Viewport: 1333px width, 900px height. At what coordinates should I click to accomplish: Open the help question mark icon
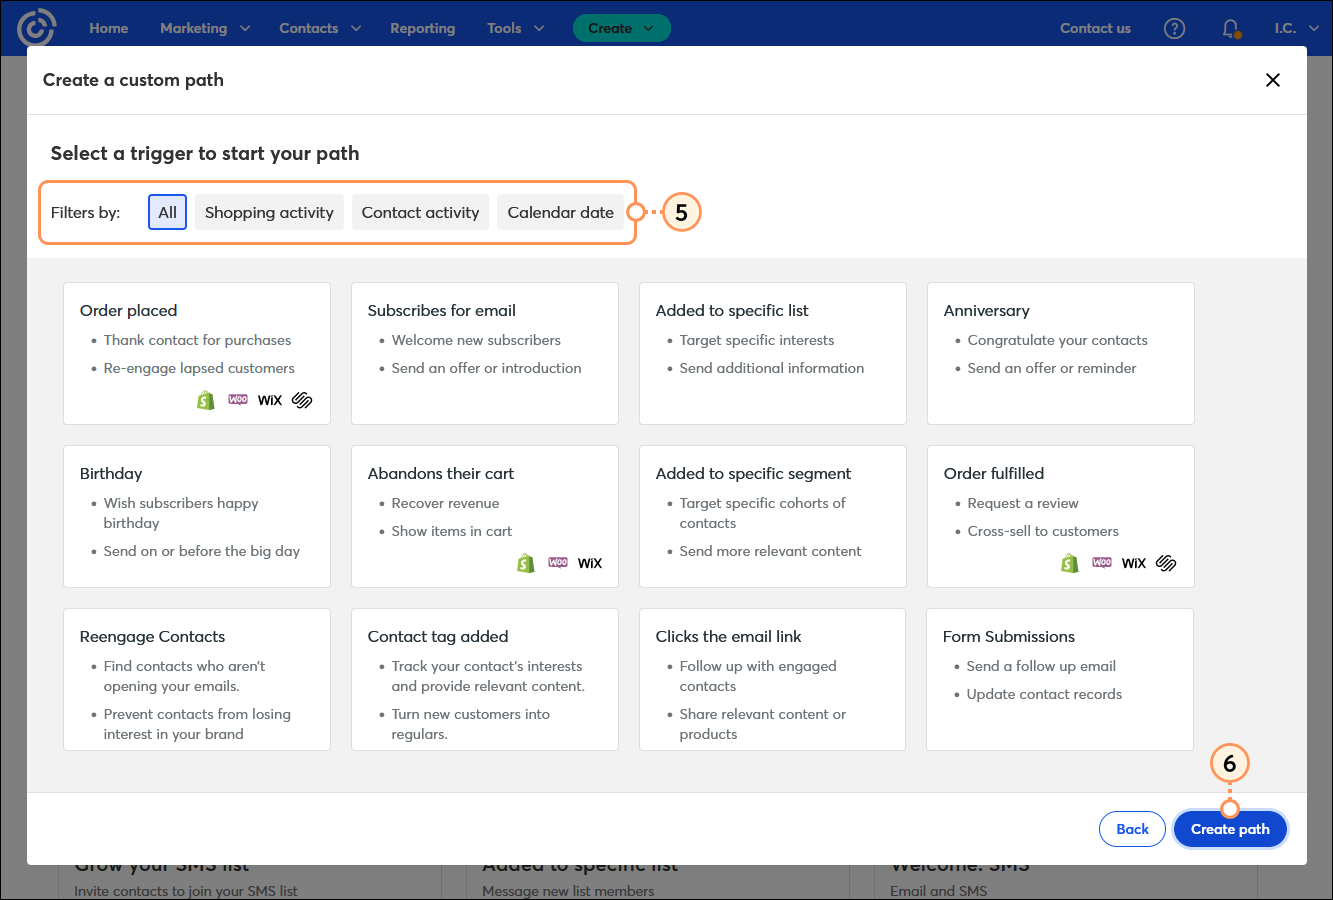pos(1174,28)
